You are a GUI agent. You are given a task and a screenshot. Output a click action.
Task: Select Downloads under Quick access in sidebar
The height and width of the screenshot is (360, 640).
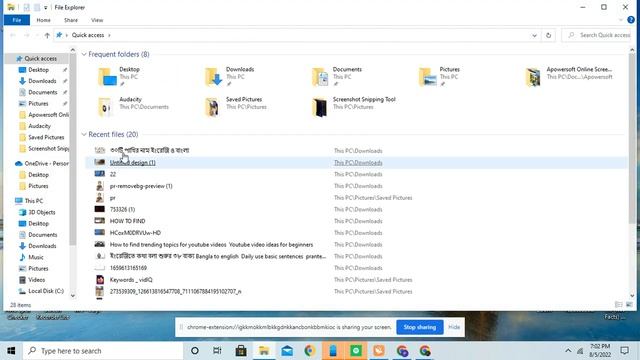(42, 81)
